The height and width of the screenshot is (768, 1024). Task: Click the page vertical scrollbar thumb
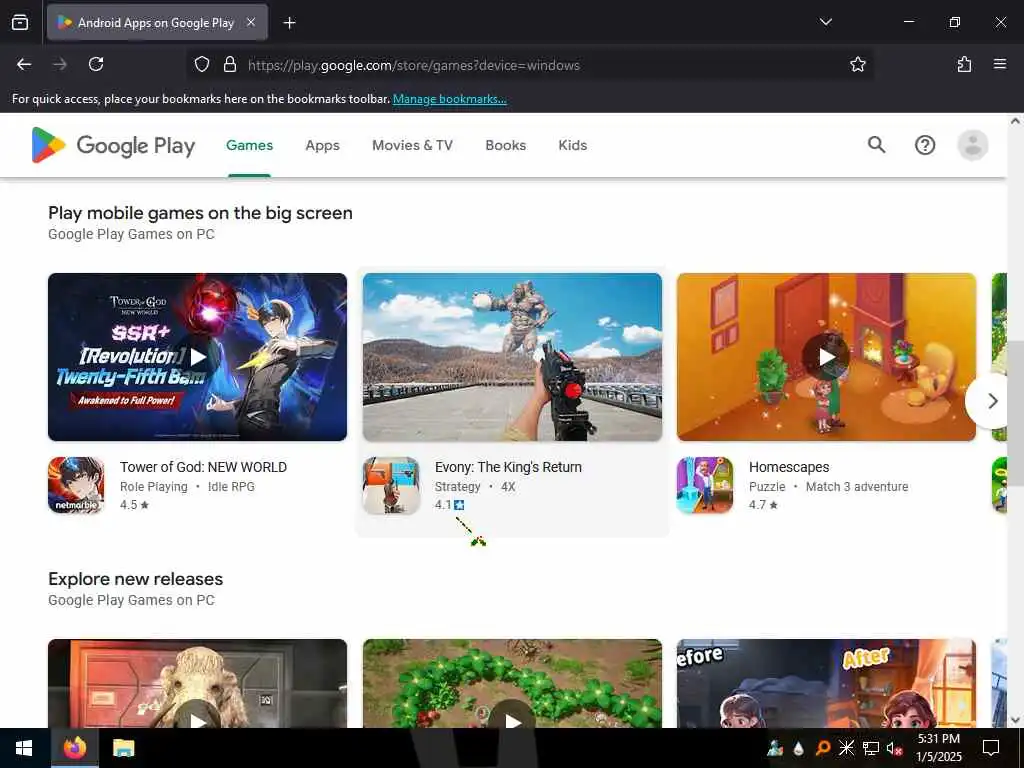point(1016,413)
